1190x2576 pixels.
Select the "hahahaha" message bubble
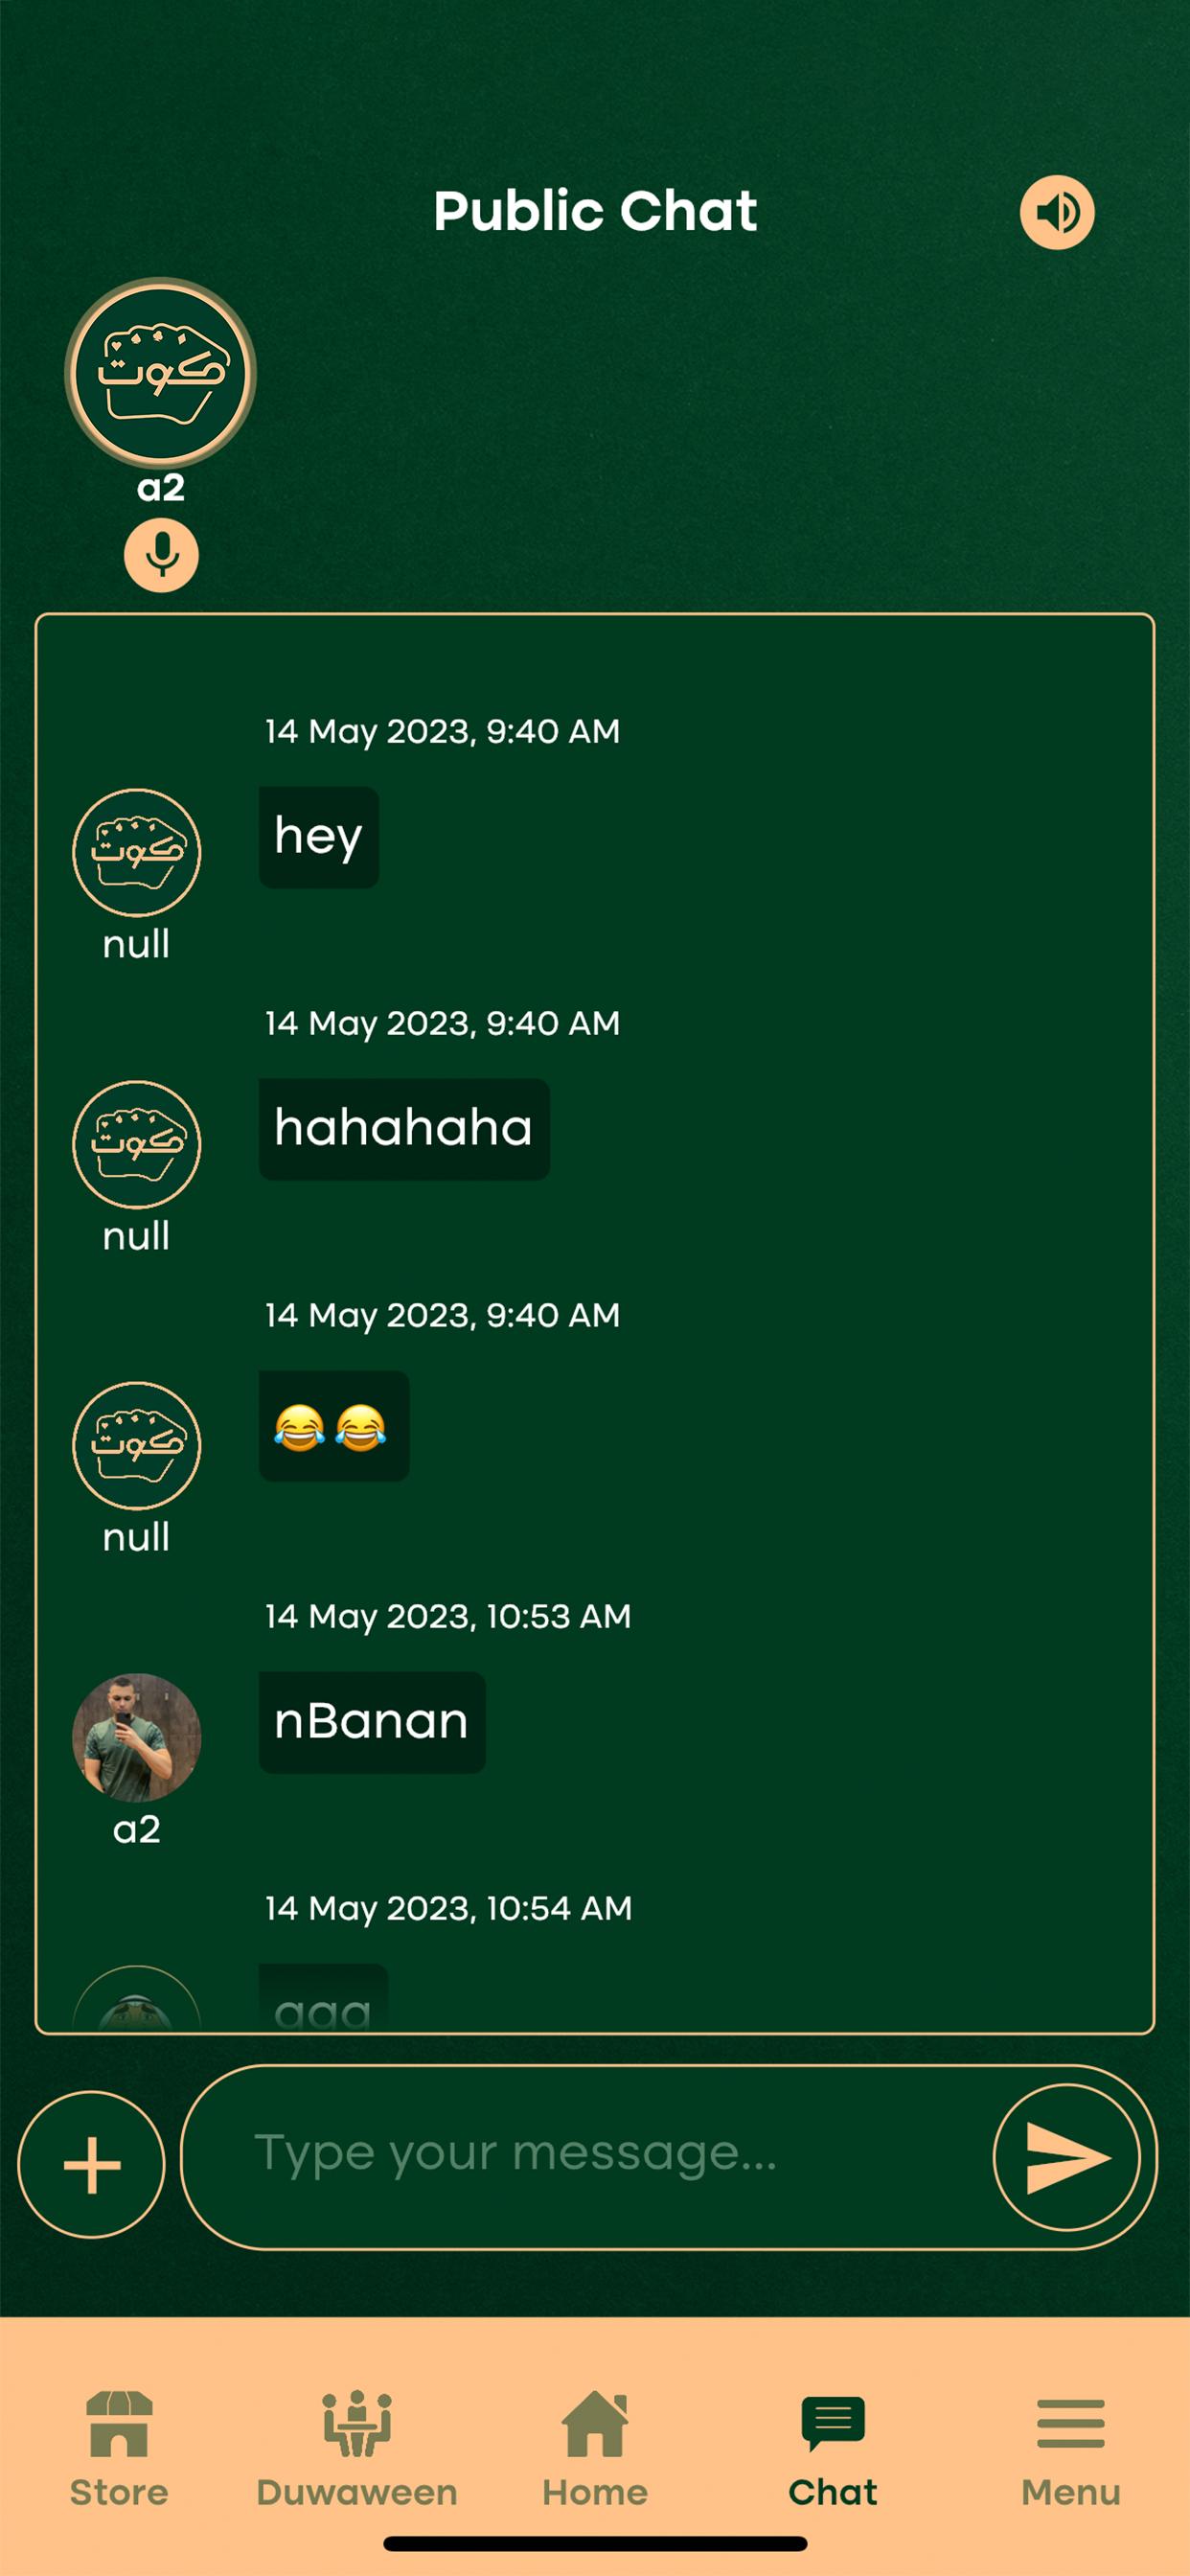[x=404, y=1129]
